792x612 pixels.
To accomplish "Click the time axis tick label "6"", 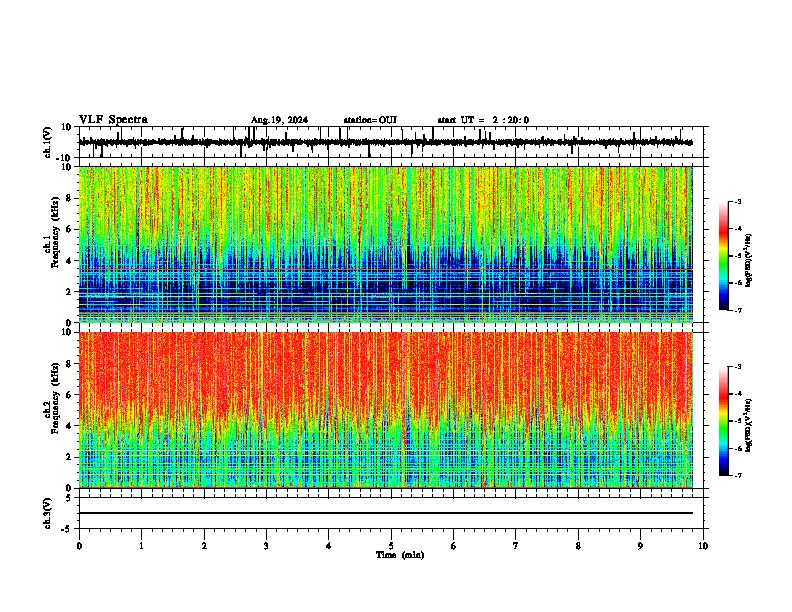I will (454, 546).
